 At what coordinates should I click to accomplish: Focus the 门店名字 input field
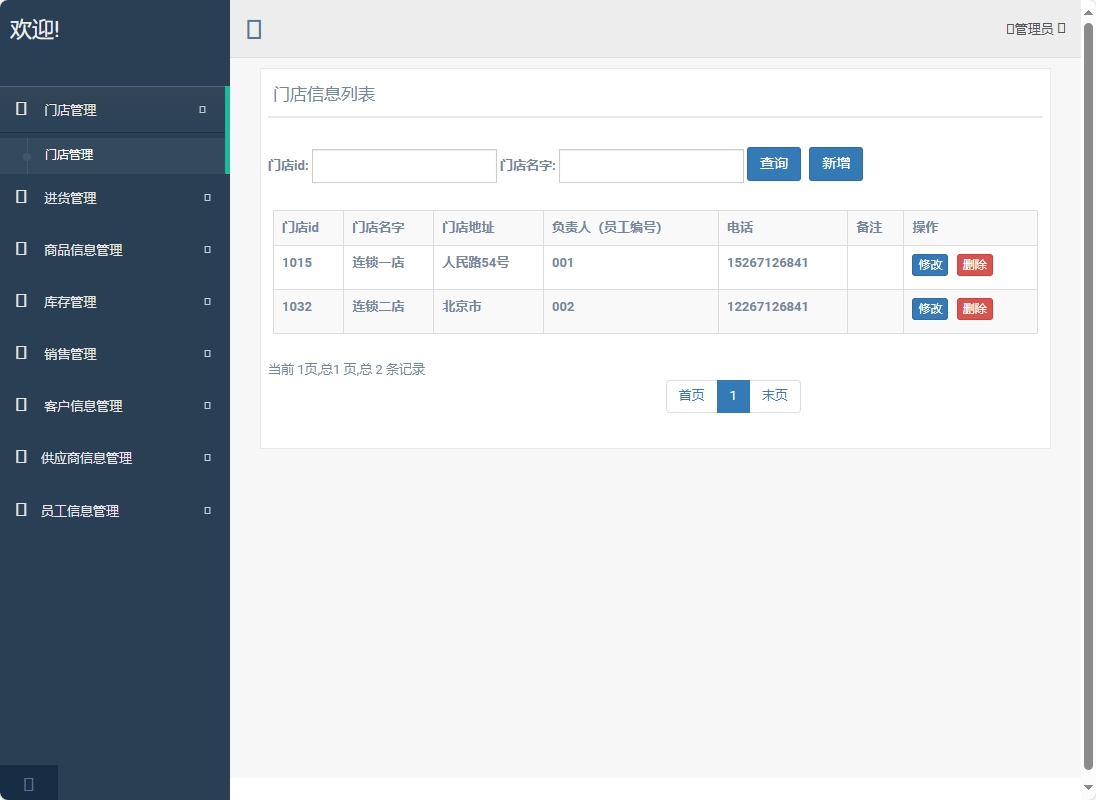(651, 166)
